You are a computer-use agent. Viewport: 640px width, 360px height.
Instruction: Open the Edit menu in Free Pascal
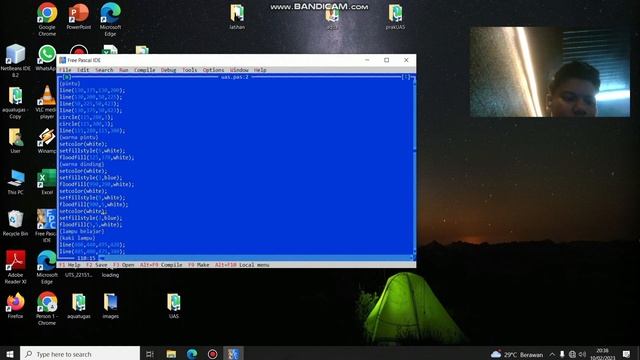(x=83, y=70)
